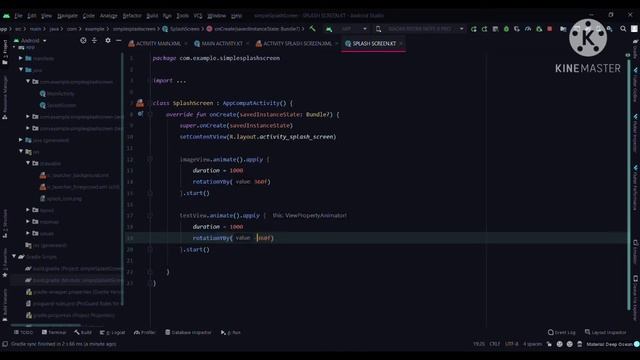Open the Android project view dropdown
640x360 pixels.
tap(31, 40)
